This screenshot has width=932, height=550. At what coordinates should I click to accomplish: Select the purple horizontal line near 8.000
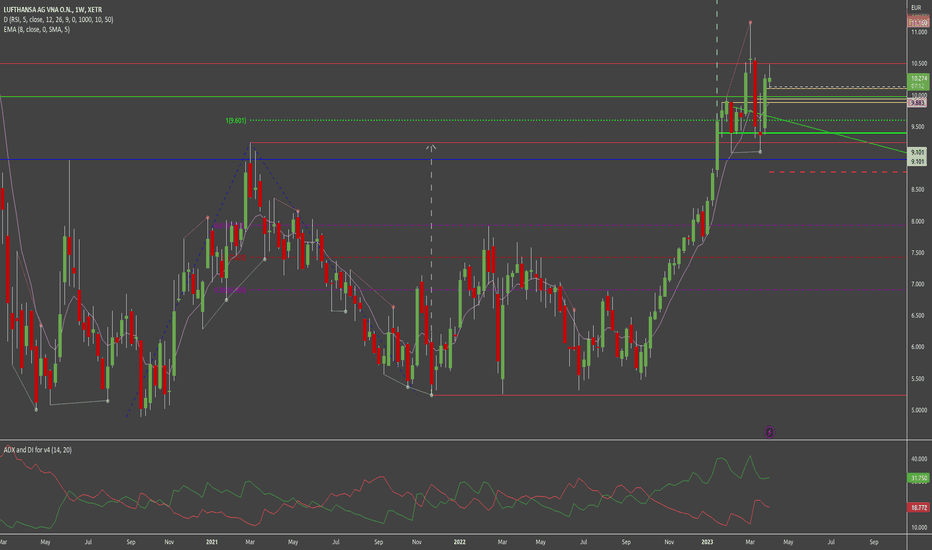[559, 225]
